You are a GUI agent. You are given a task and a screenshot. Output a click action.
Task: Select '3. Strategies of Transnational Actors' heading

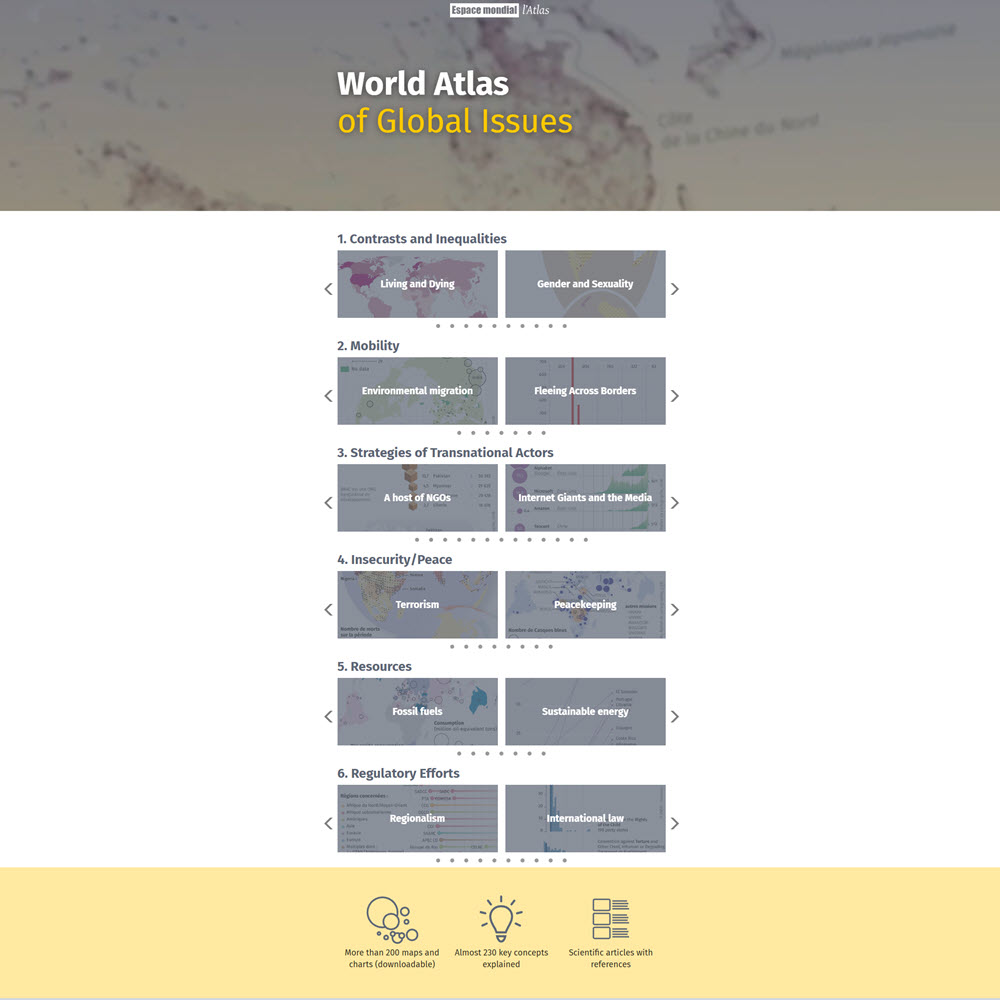(x=445, y=453)
